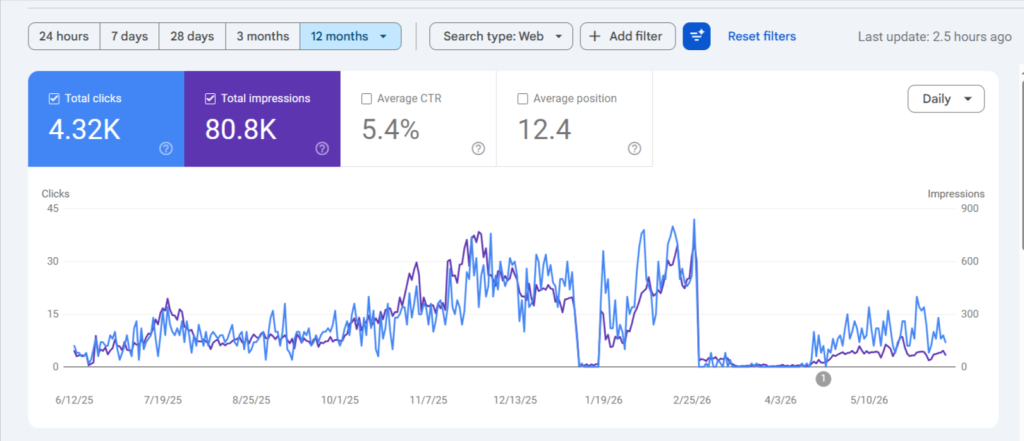Click the Last update: 2.5 hours ago text
Viewport: 1024px width, 441px height.
(935, 37)
